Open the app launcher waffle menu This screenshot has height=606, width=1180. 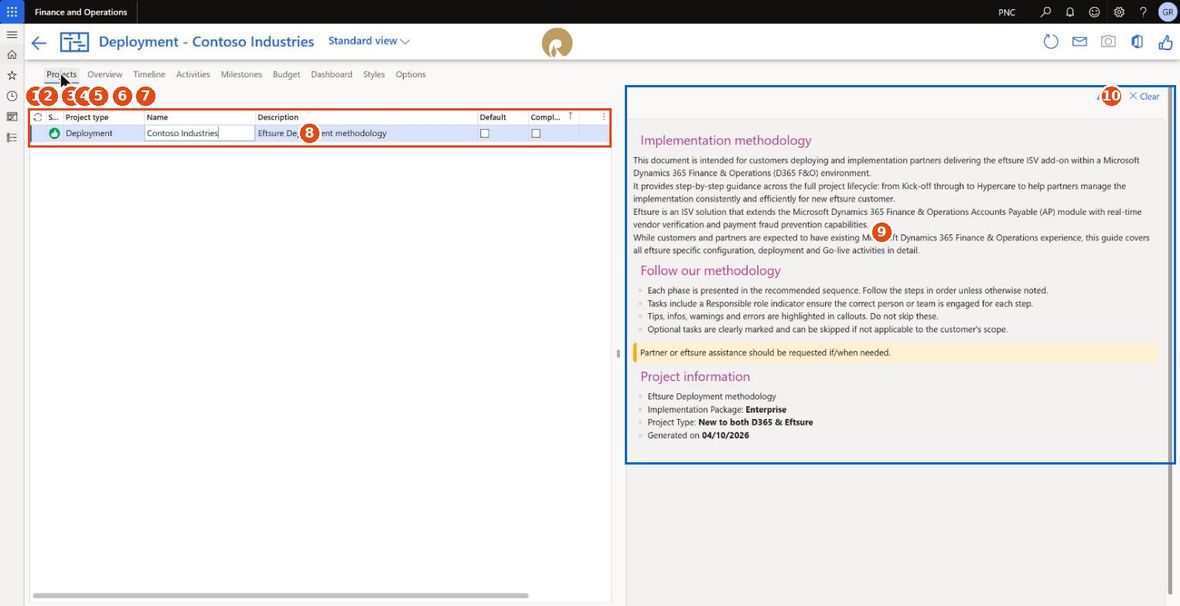12,12
